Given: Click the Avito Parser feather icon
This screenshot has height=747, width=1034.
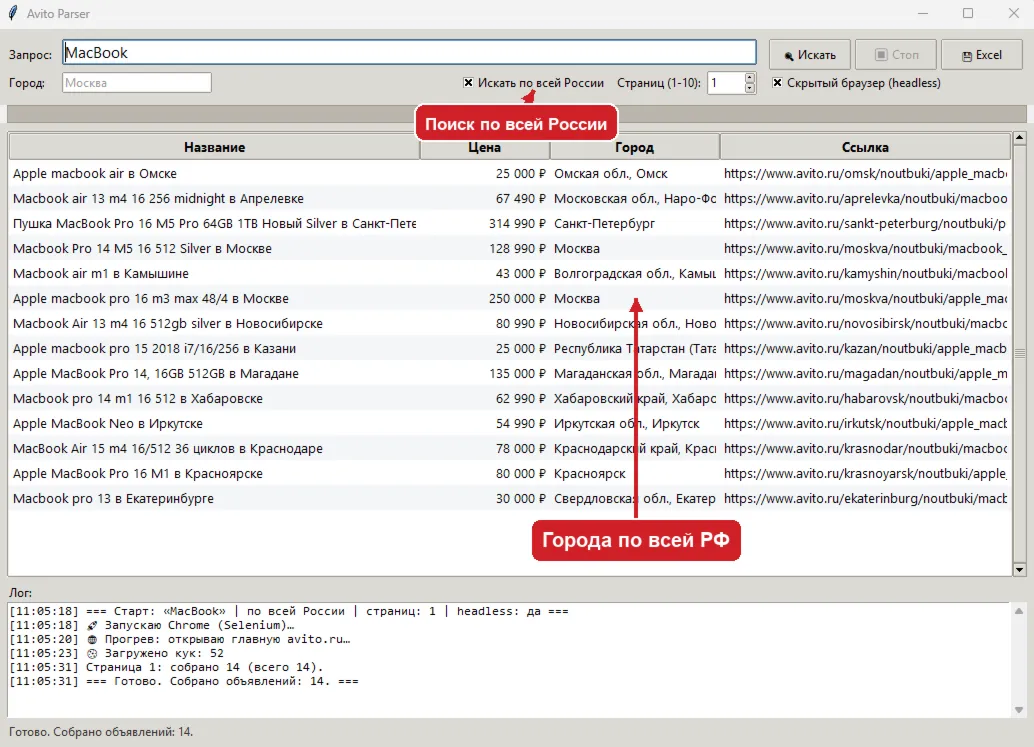Looking at the screenshot, I should pos(13,13).
